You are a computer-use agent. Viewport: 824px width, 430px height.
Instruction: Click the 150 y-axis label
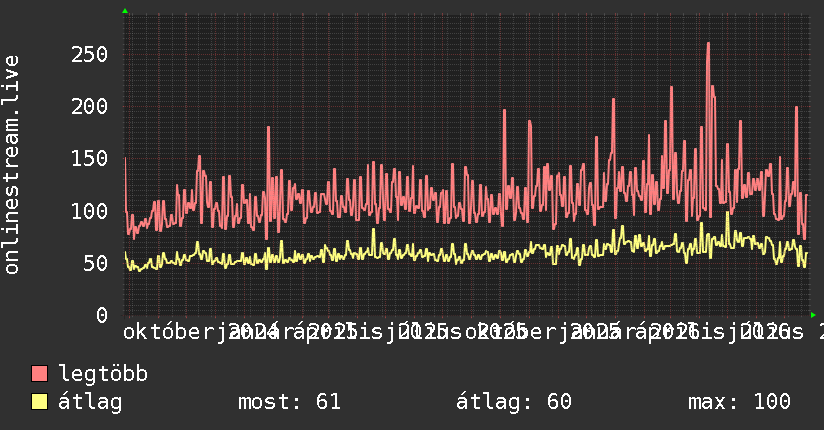[89, 159]
